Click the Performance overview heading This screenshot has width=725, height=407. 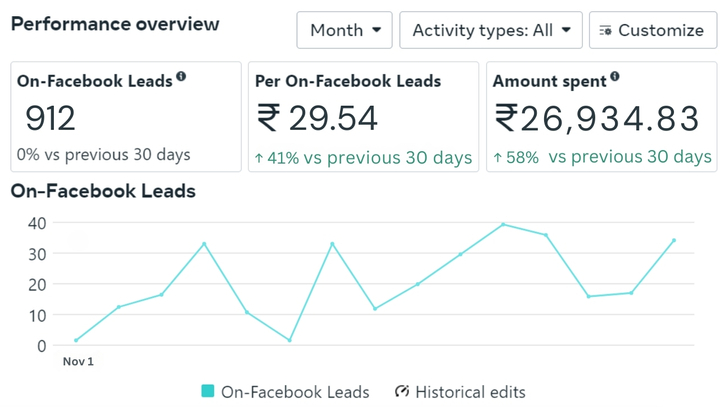[115, 24]
